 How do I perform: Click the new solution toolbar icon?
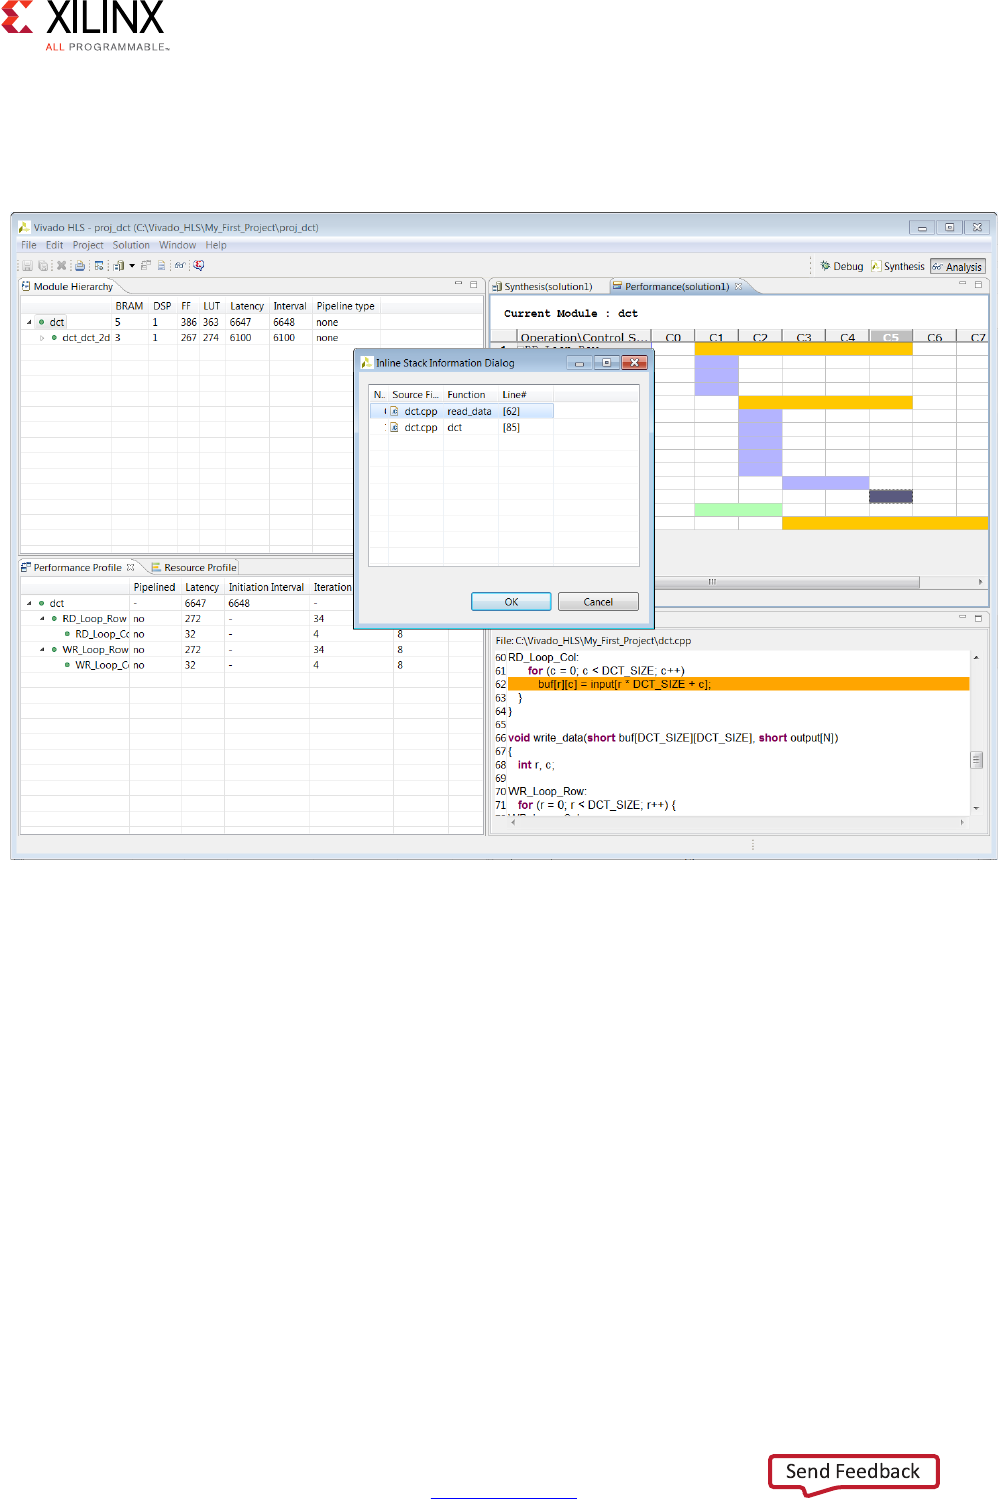pos(119,266)
